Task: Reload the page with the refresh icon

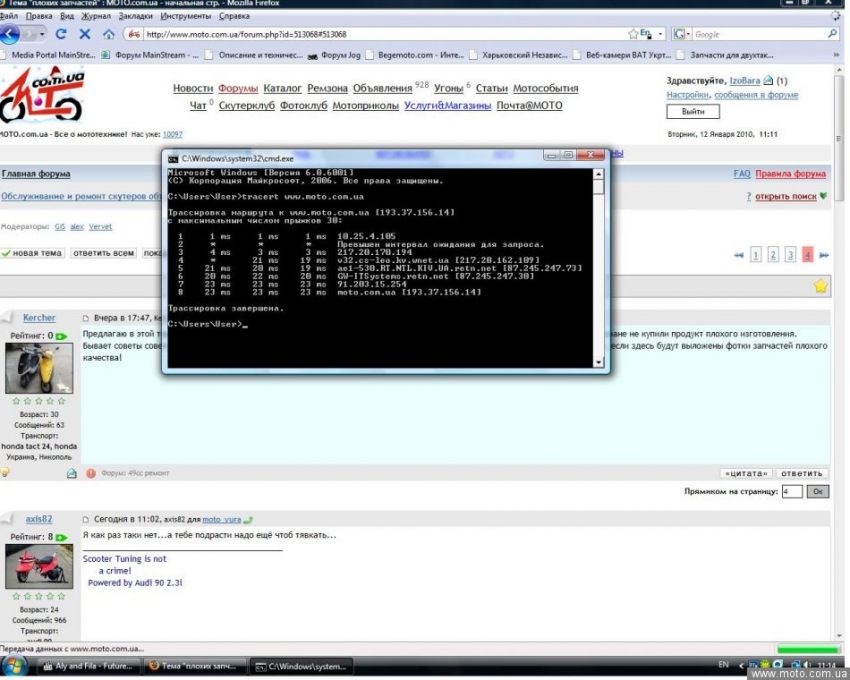Action: coord(61,34)
